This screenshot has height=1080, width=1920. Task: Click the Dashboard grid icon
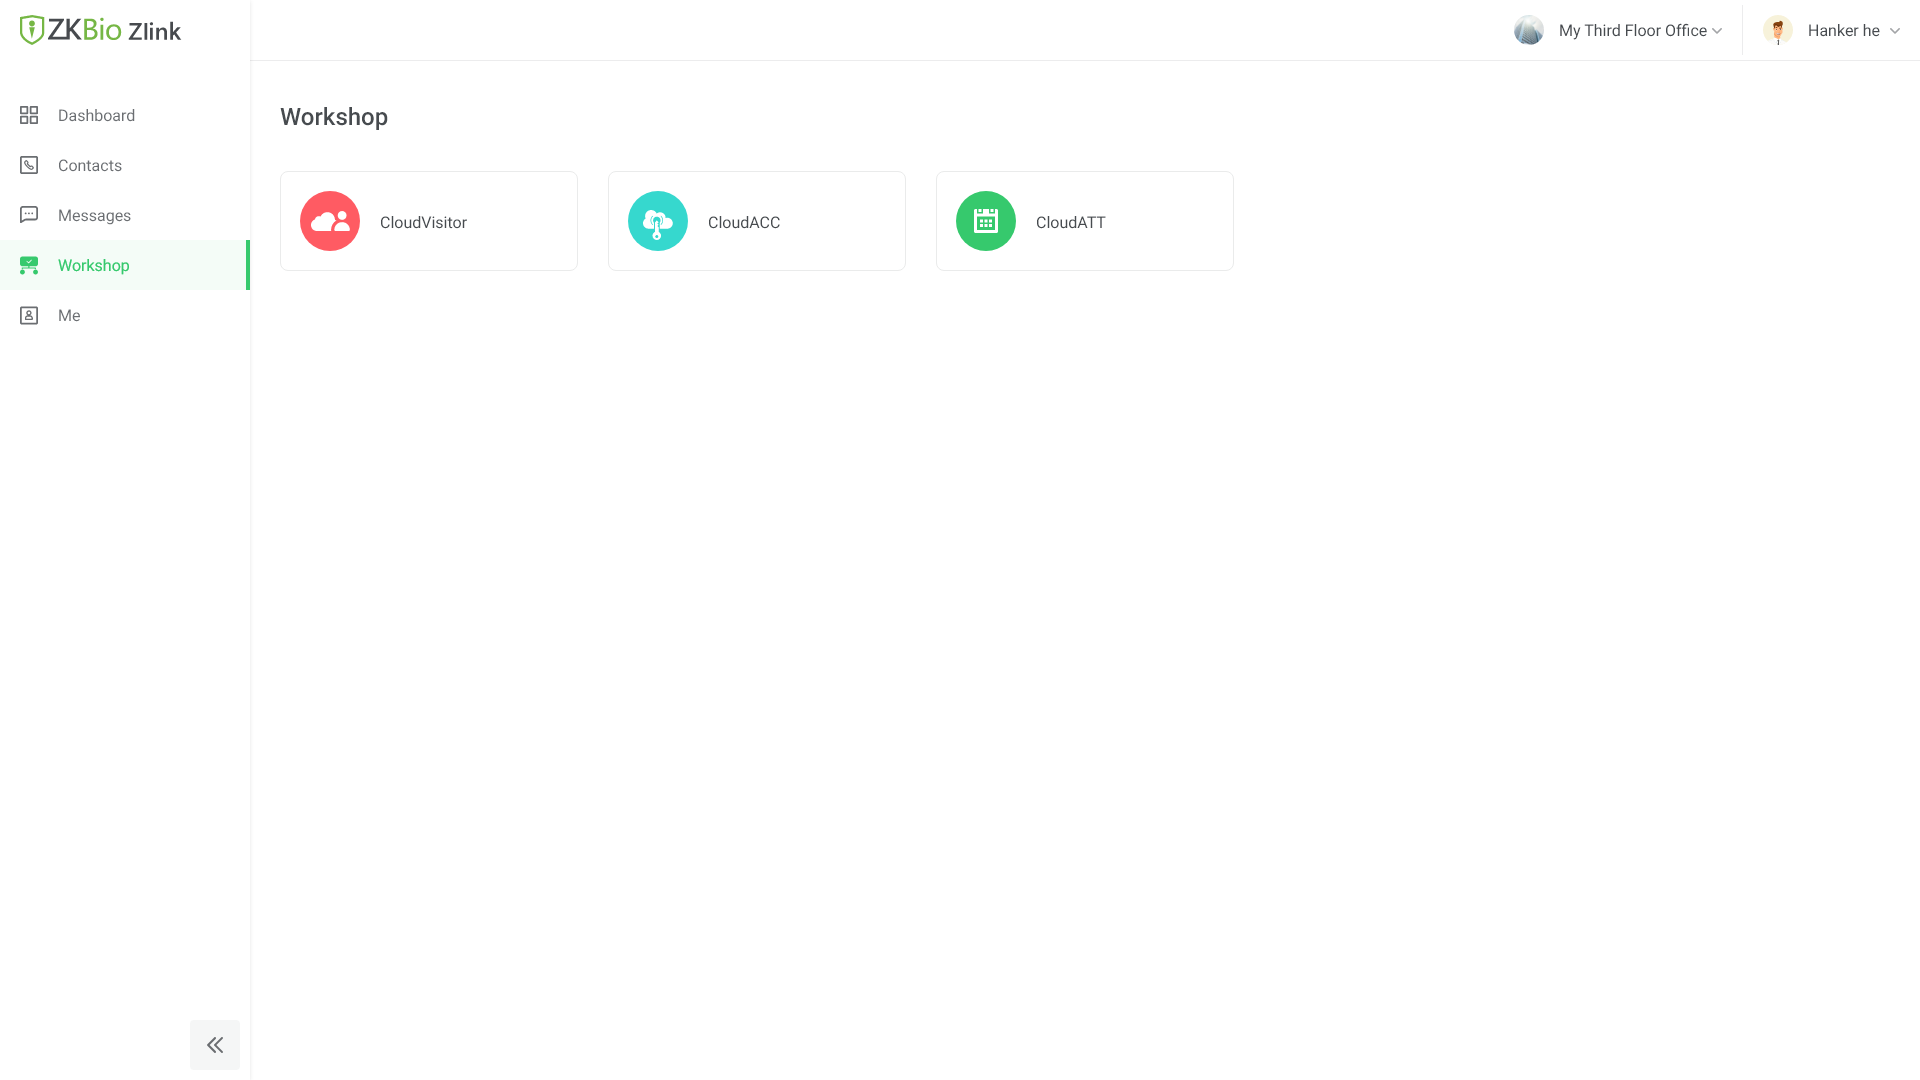click(x=29, y=115)
